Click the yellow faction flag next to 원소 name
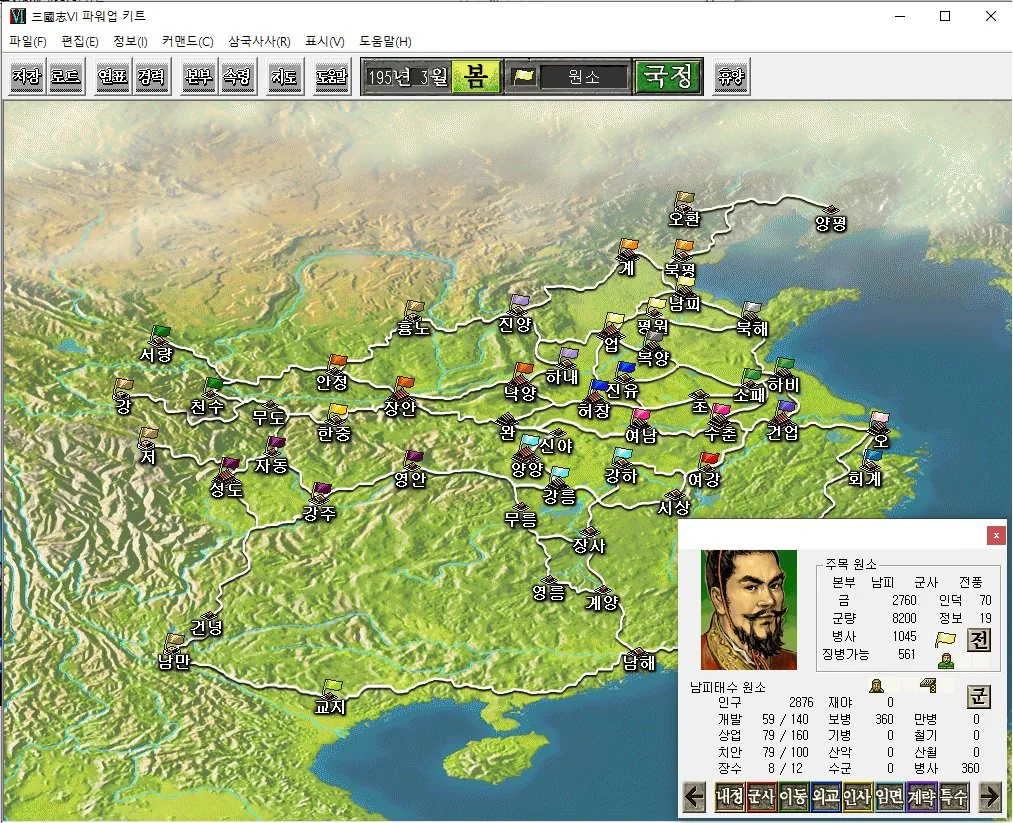 point(523,76)
